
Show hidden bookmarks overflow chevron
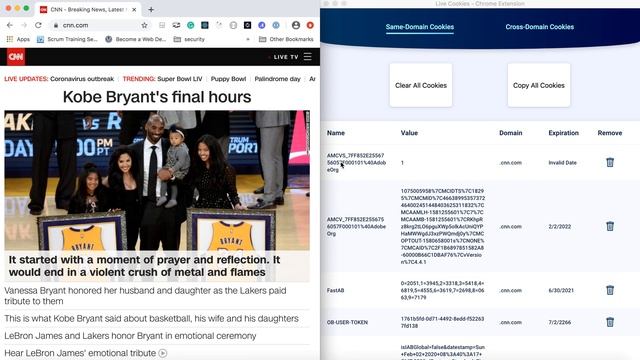point(247,39)
